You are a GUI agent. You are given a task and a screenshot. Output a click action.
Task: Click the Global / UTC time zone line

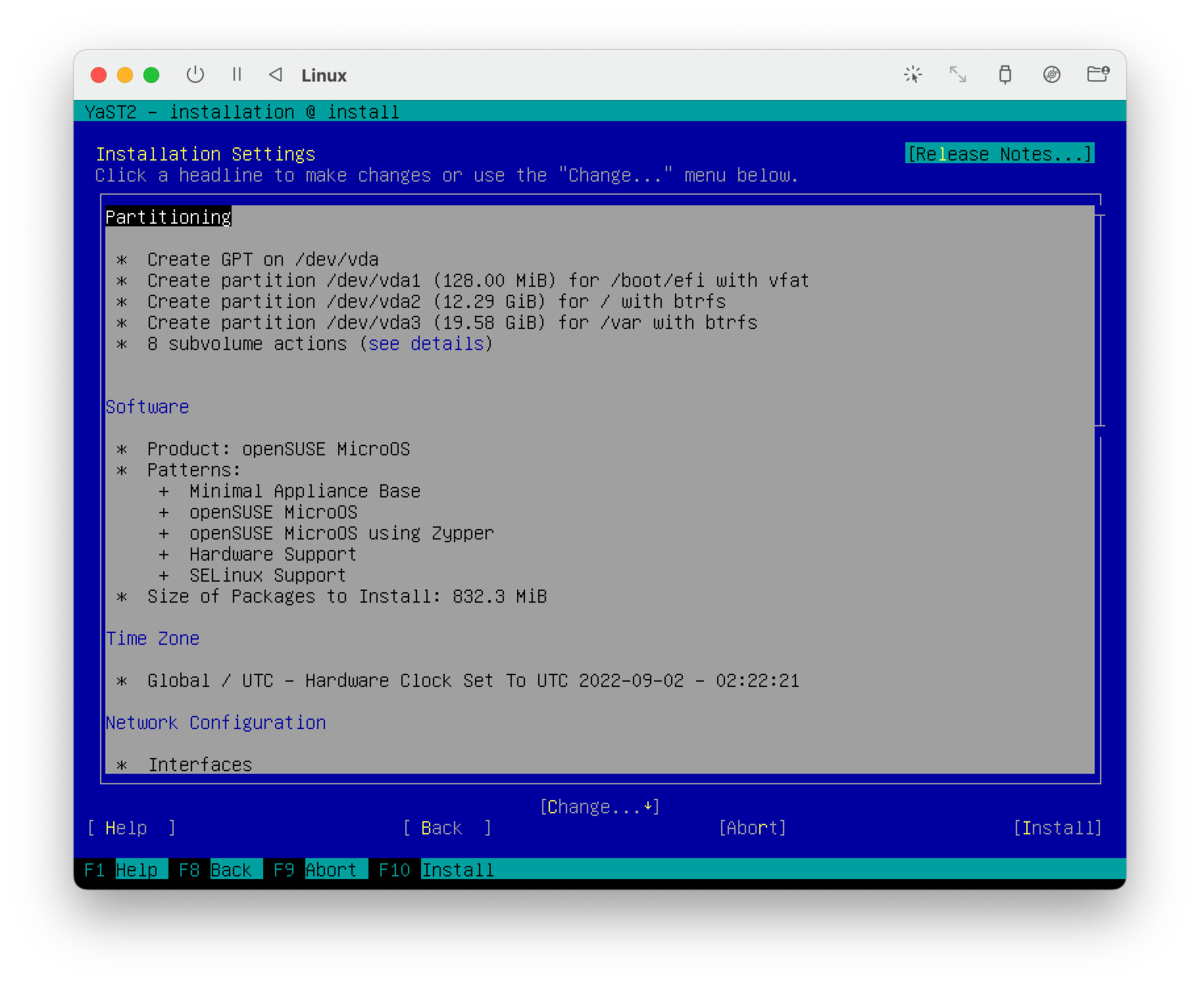pyautogui.click(x=473, y=680)
